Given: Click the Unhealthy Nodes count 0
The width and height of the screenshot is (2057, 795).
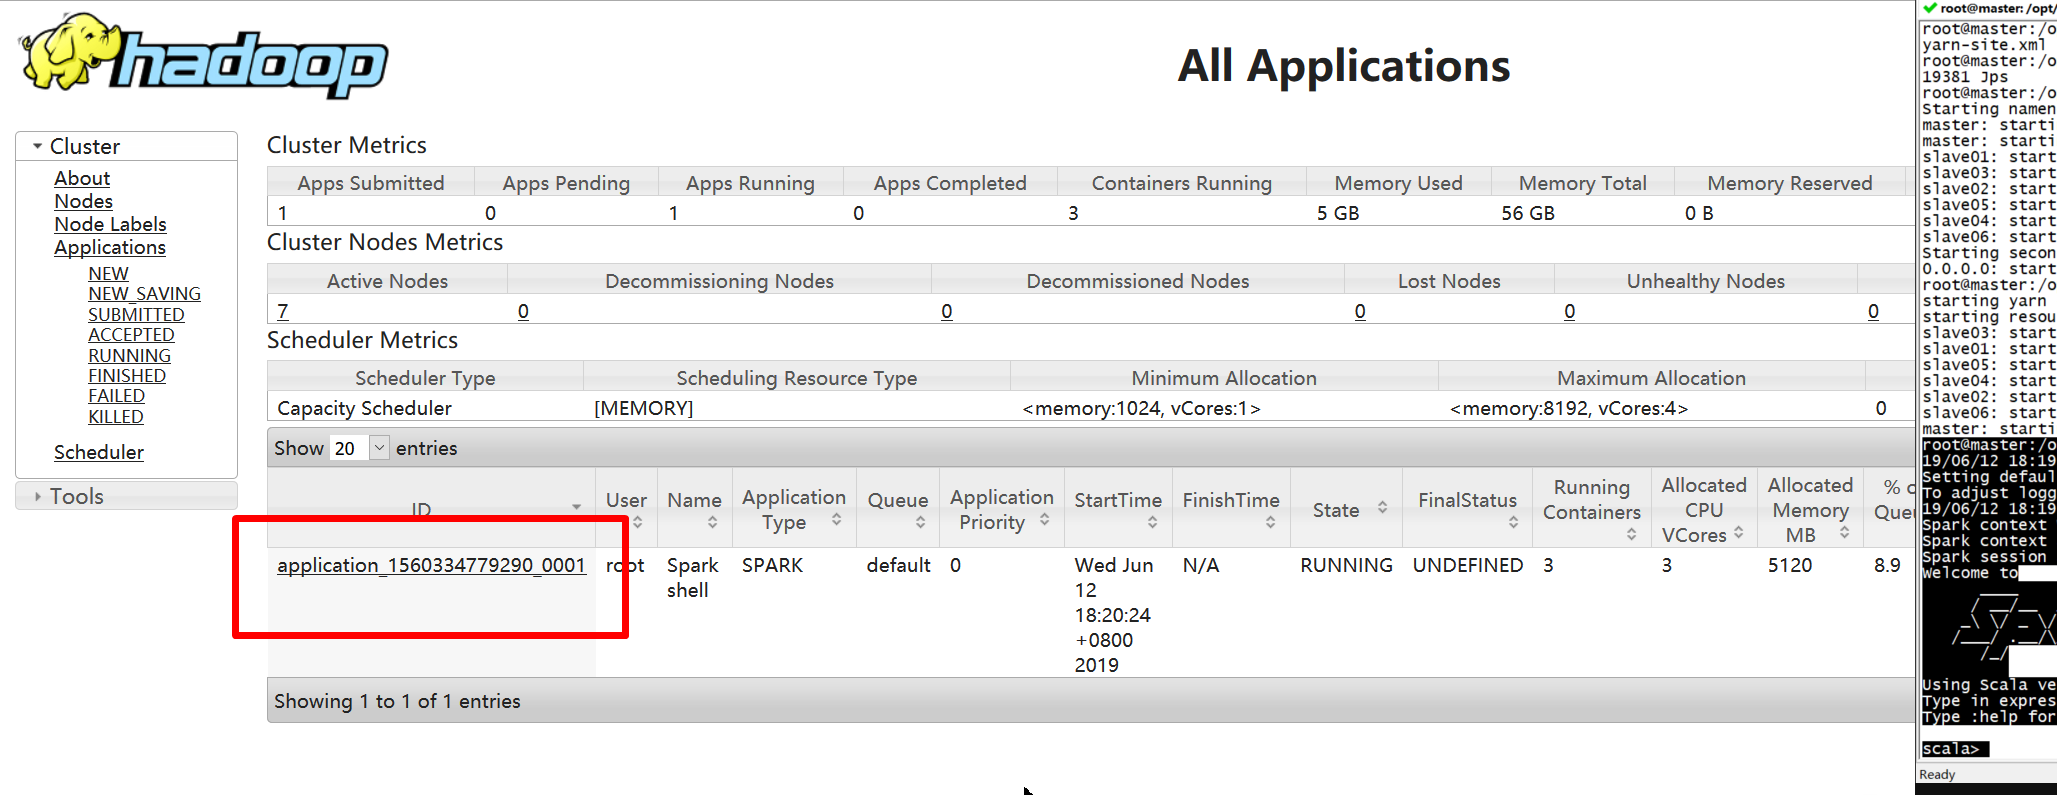Looking at the screenshot, I should 1570,311.
